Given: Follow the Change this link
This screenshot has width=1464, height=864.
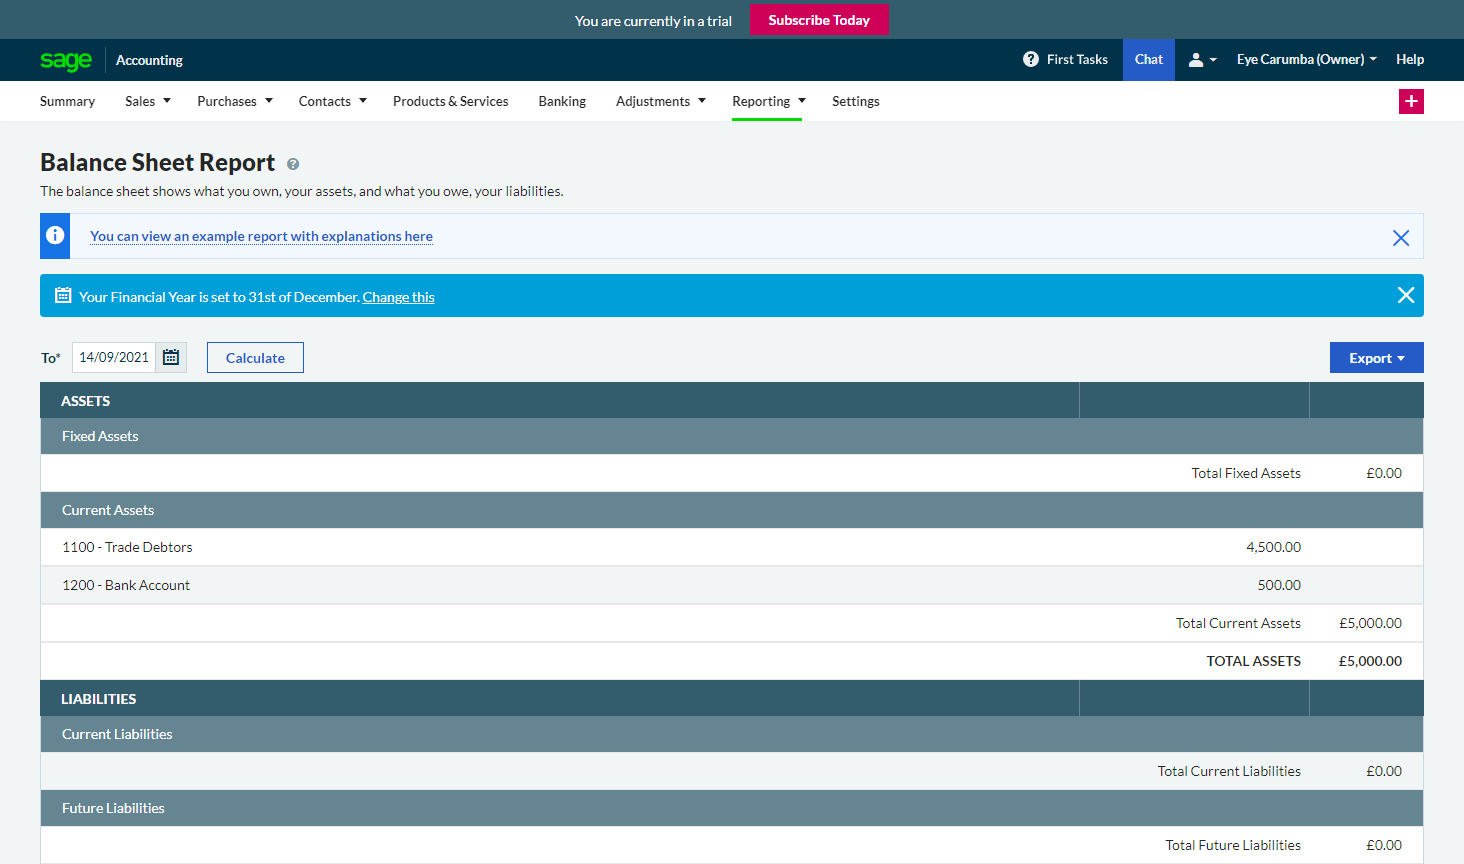Looking at the screenshot, I should point(398,297).
